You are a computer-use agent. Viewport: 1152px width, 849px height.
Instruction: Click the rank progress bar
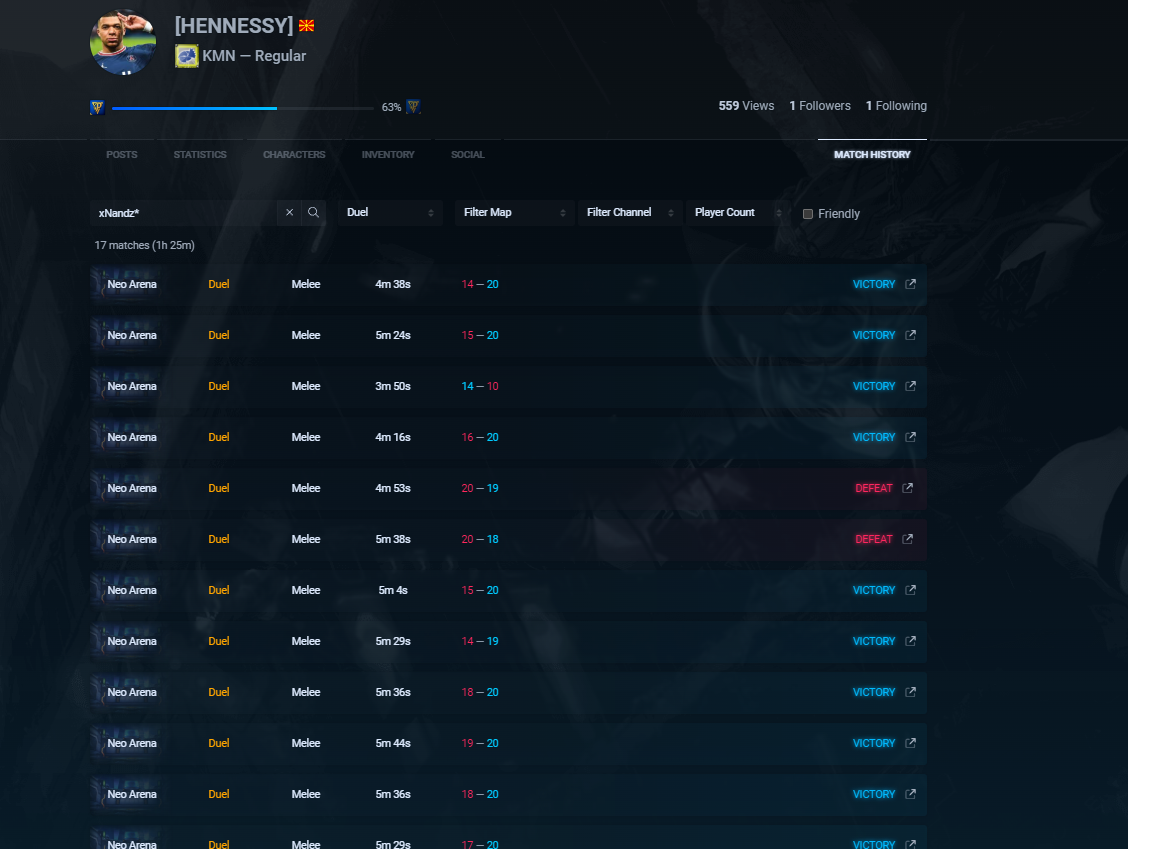[x=242, y=108]
